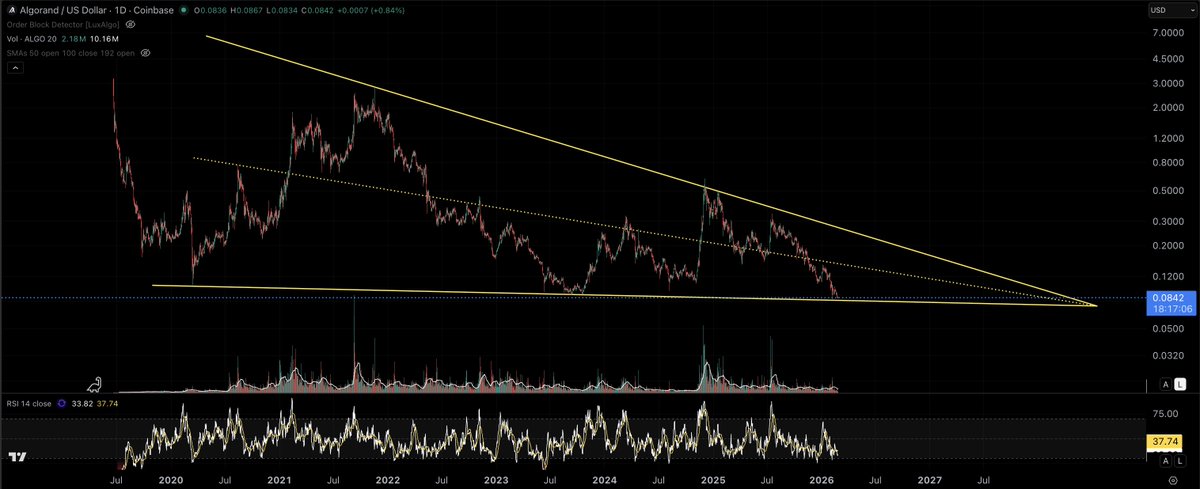Click the 0.8000 price axis label

click(x=1168, y=162)
